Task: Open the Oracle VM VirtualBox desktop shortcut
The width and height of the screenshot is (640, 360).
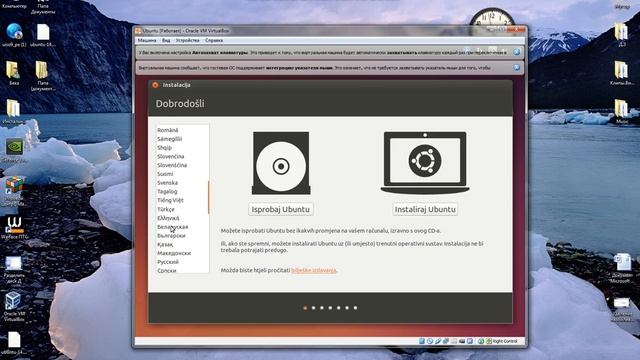Action: point(13,305)
